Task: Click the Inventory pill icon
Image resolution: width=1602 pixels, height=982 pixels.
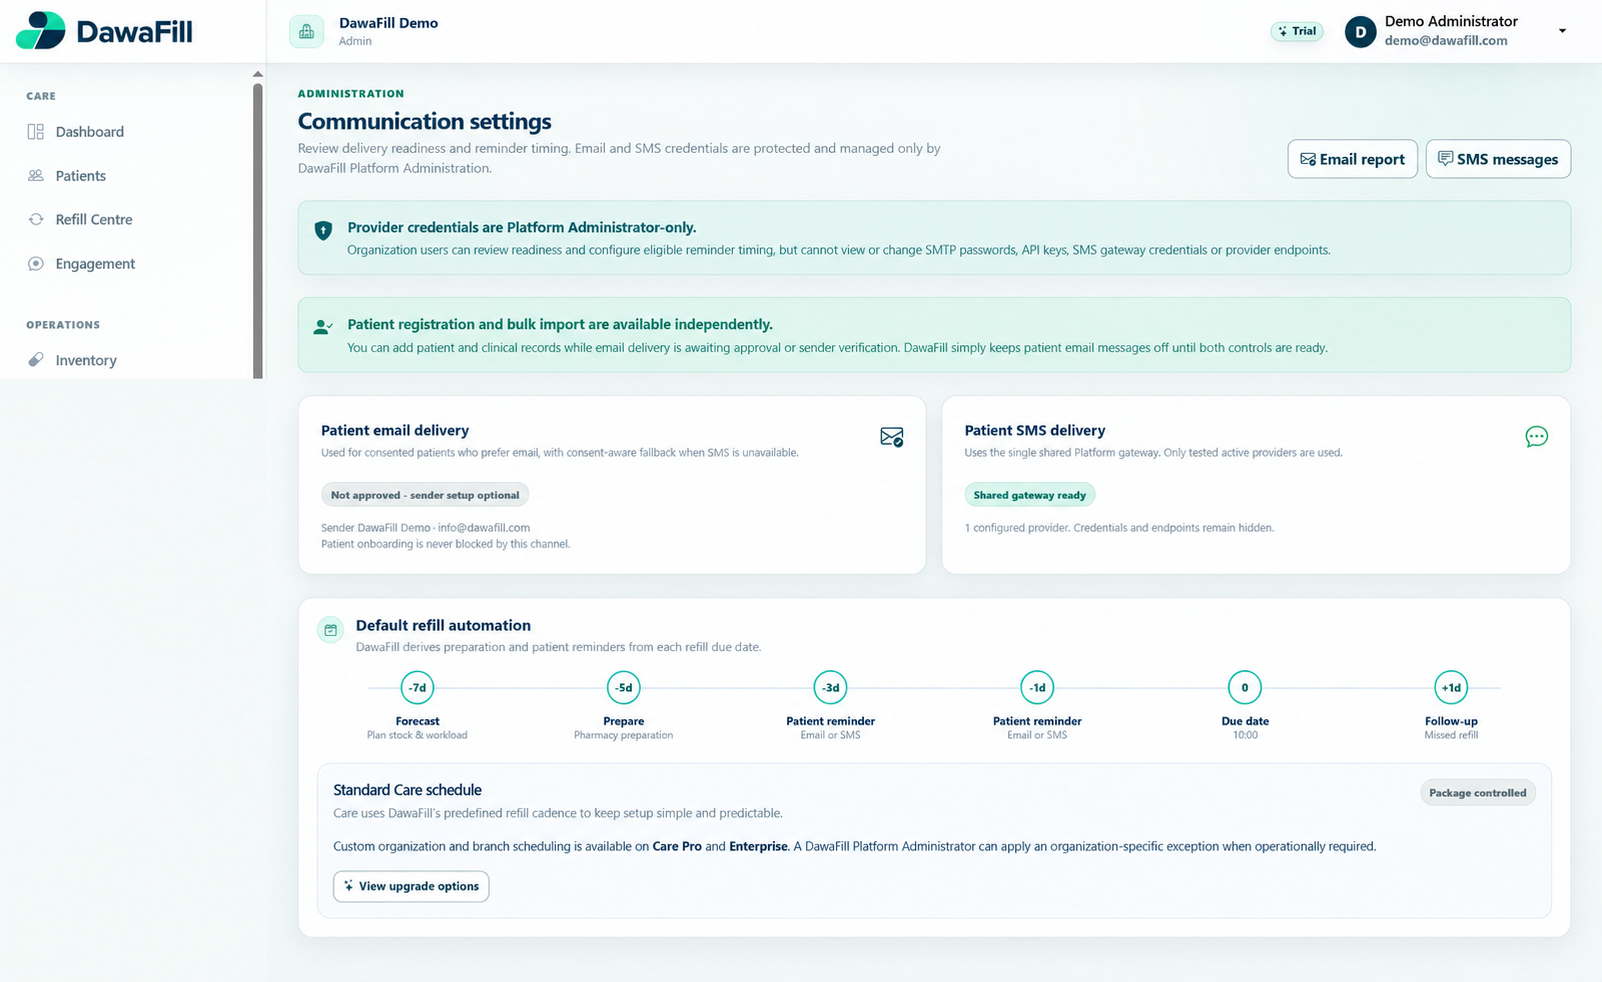Action: pos(36,360)
